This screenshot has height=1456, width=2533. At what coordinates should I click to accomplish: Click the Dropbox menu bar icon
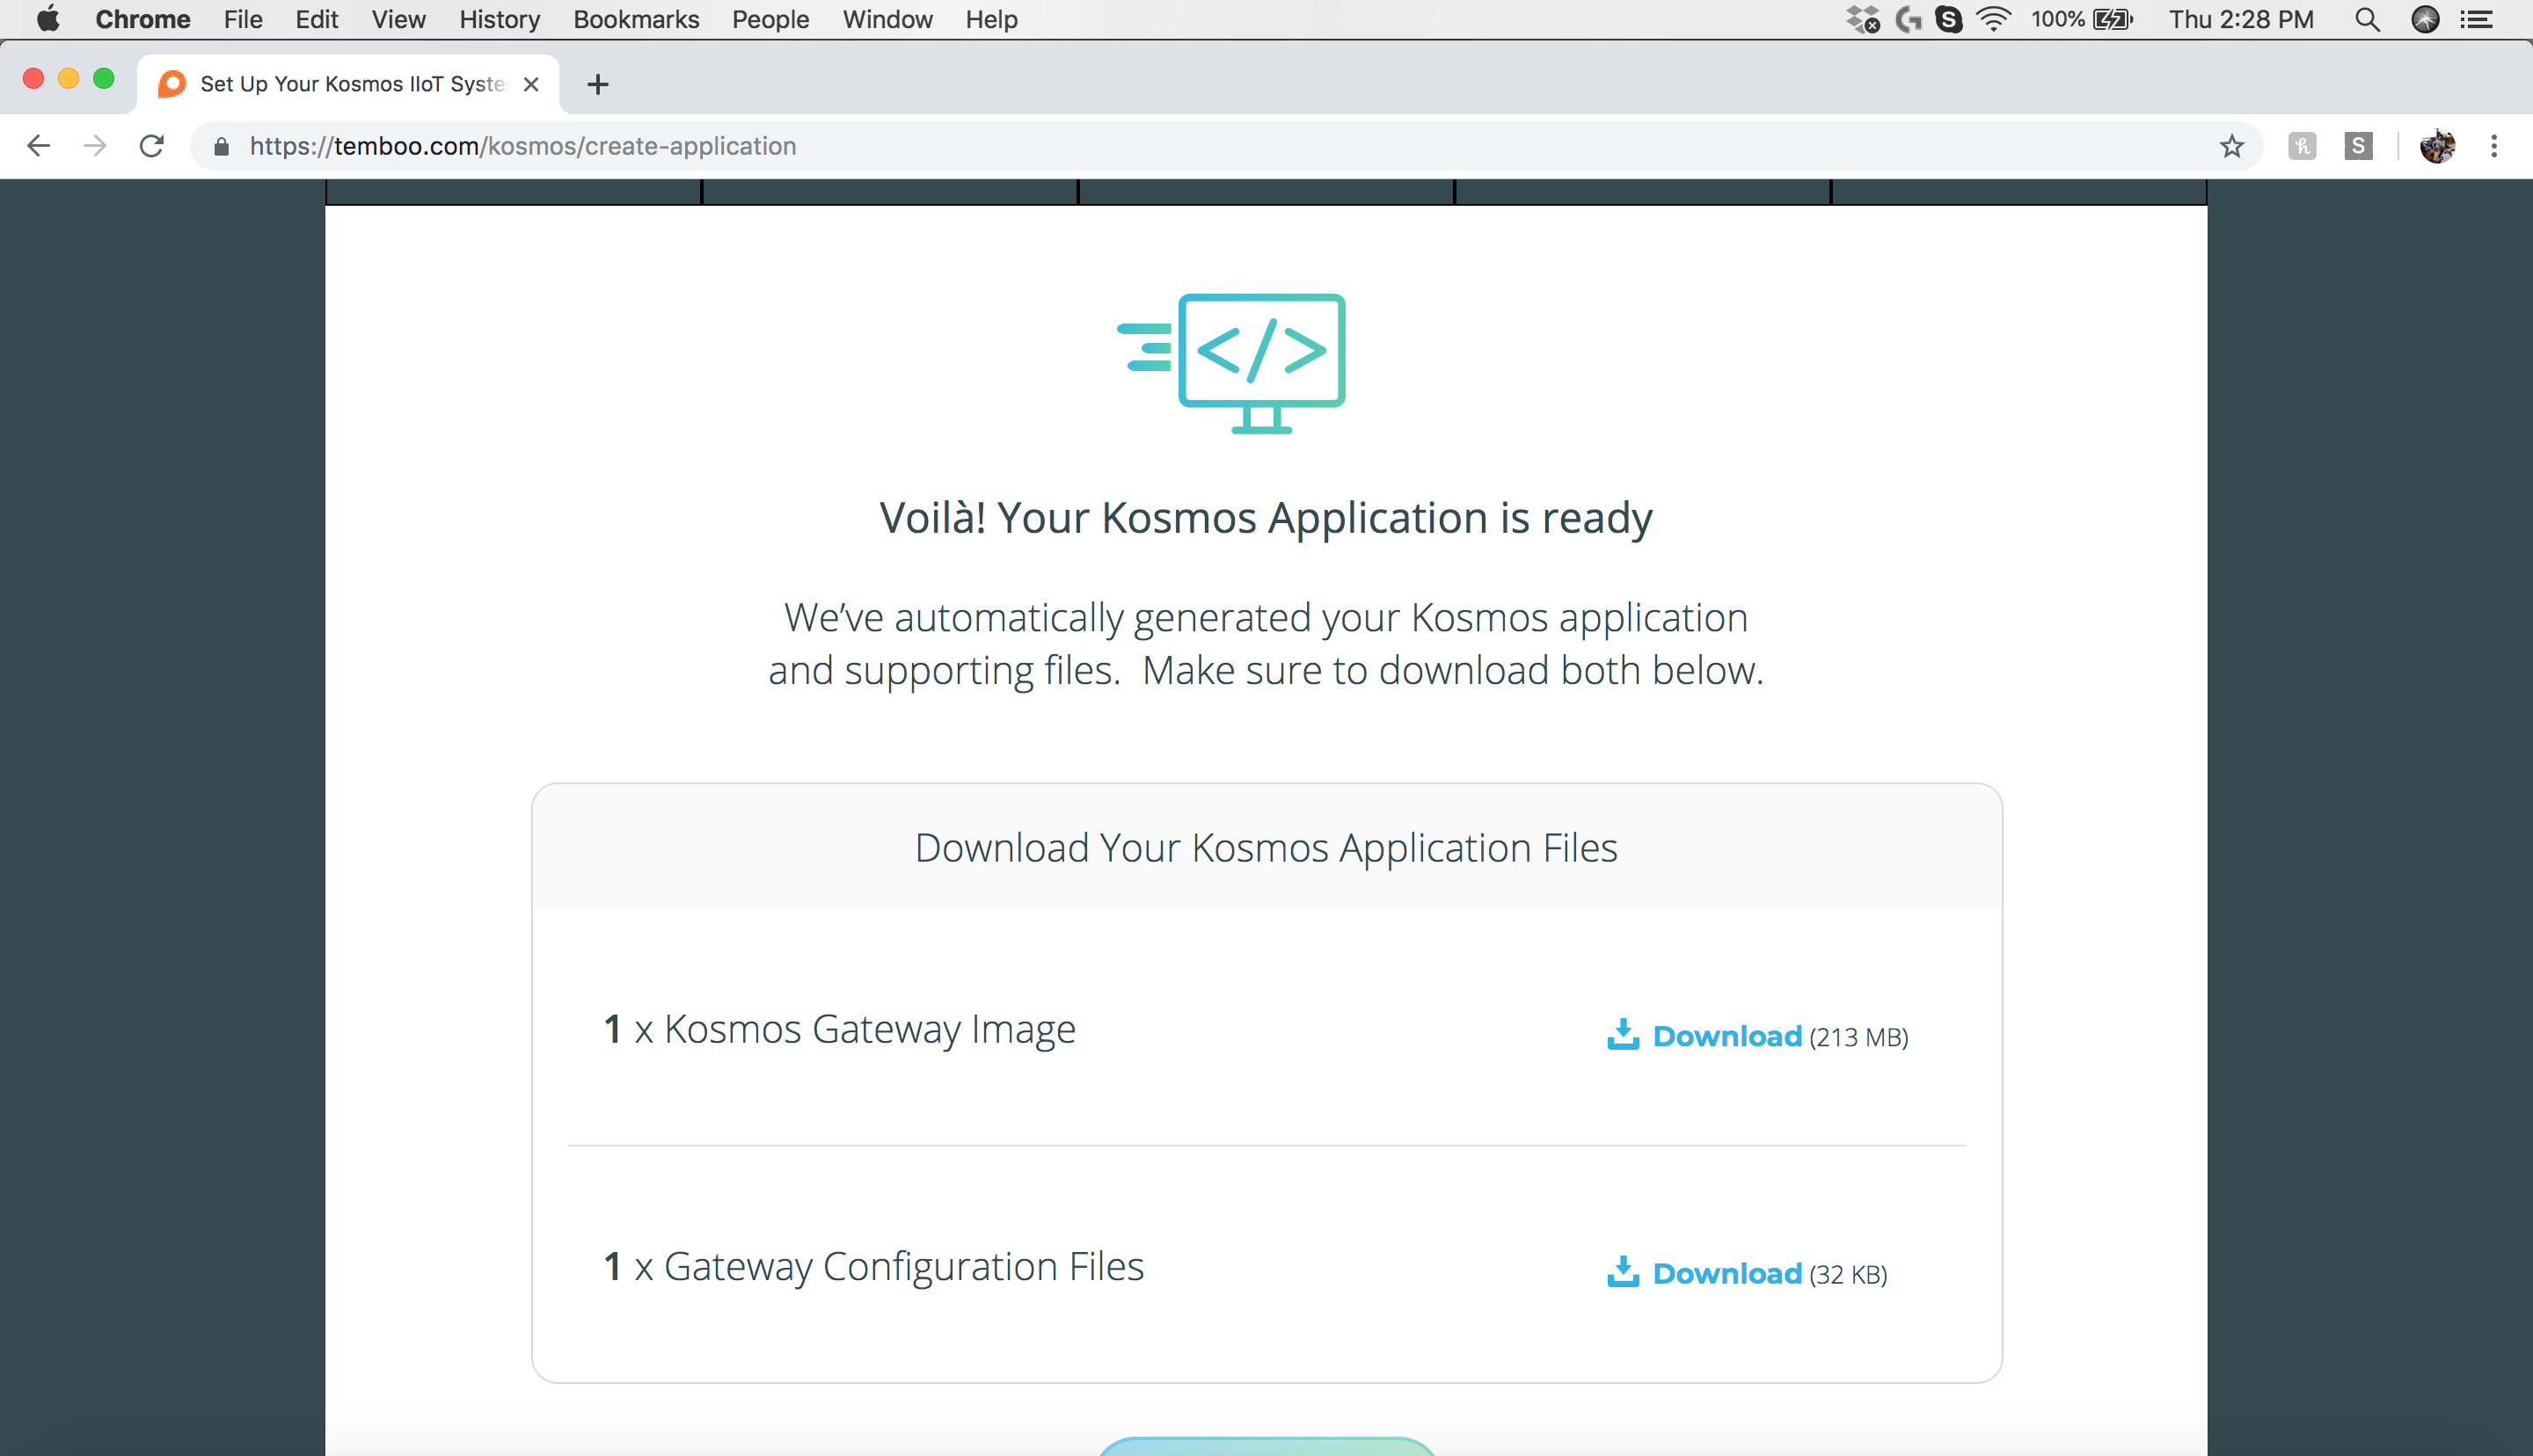point(1863,19)
